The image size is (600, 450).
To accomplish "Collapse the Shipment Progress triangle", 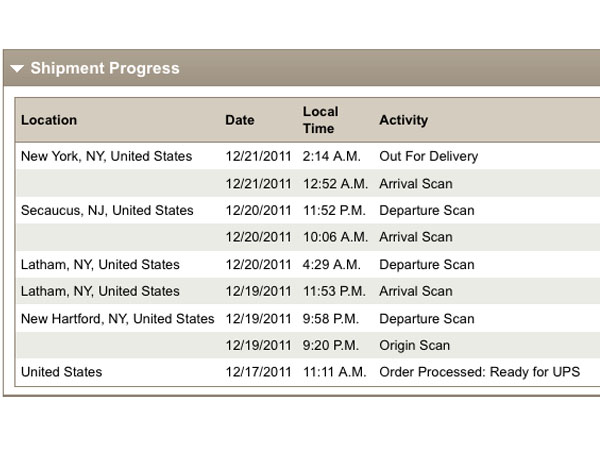I will coord(17,69).
